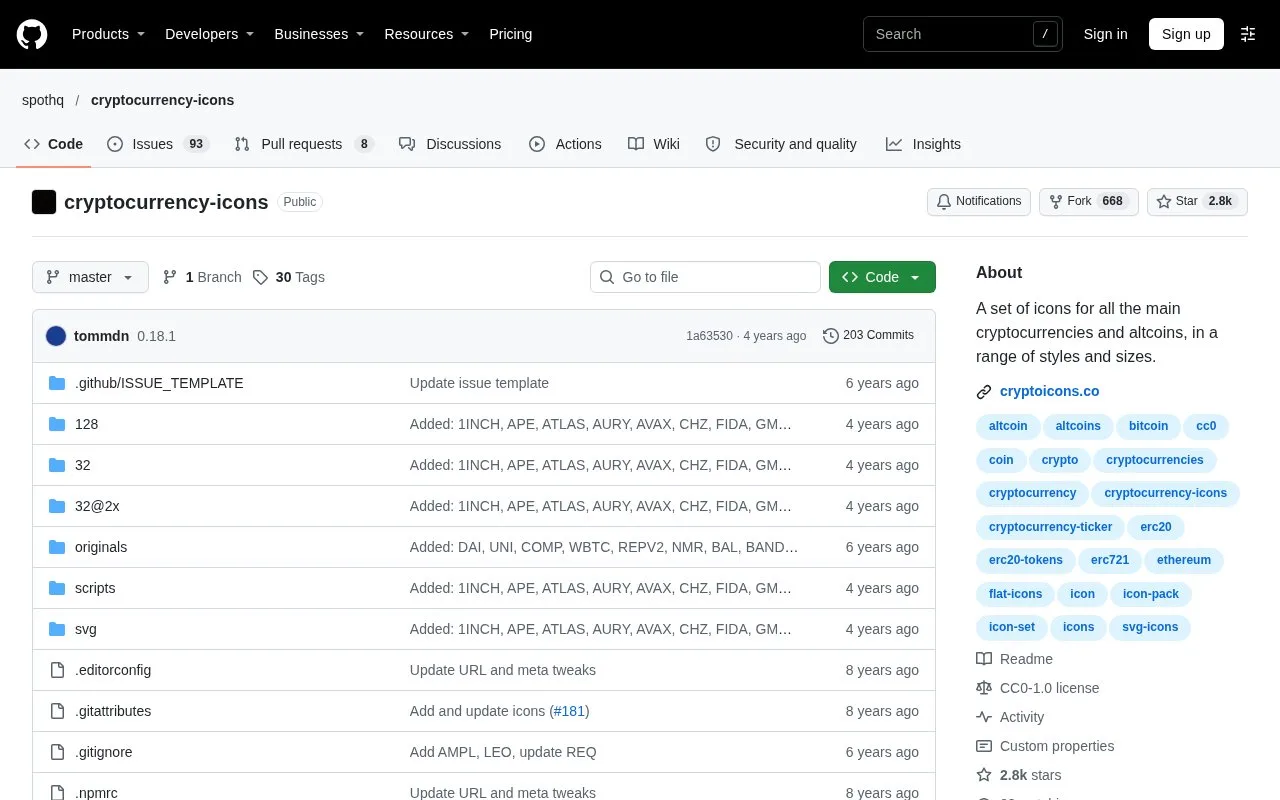Screen dimensions: 1280x800
Task: Open the scripts folder
Action: [95, 588]
